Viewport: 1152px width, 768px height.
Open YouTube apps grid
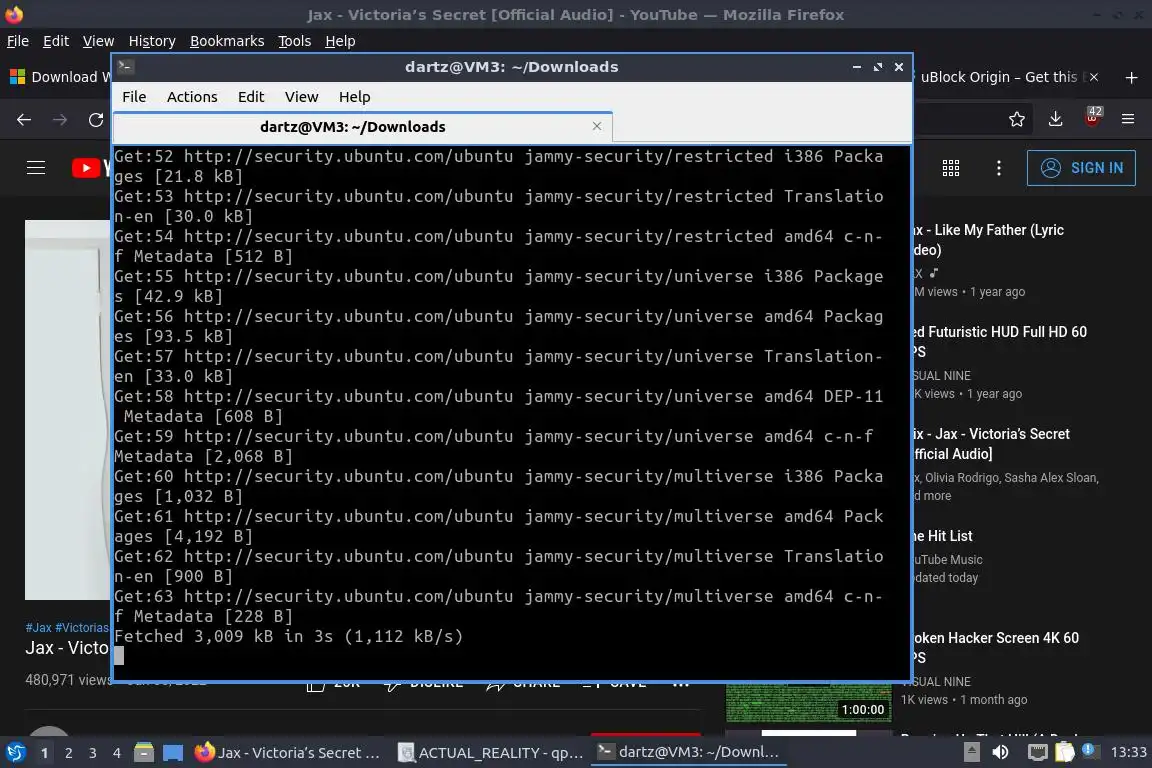(x=951, y=168)
